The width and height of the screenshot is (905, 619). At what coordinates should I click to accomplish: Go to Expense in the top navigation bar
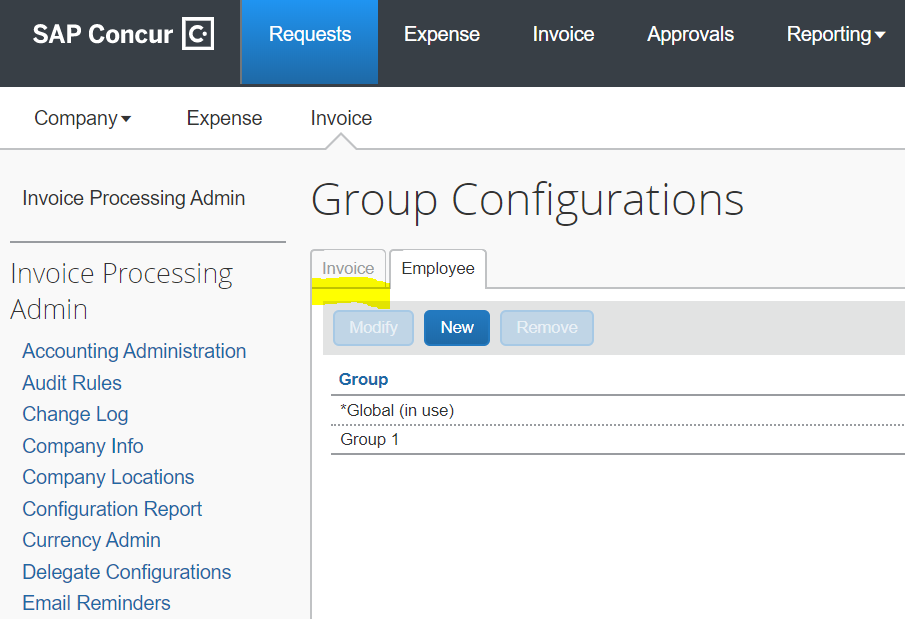442,34
